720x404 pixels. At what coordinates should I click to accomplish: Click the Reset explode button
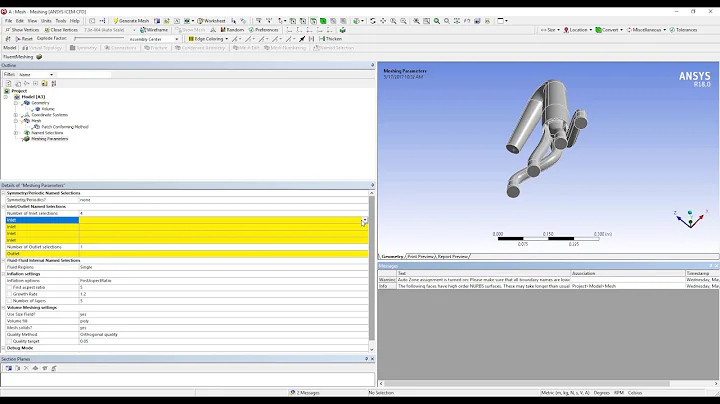point(24,39)
